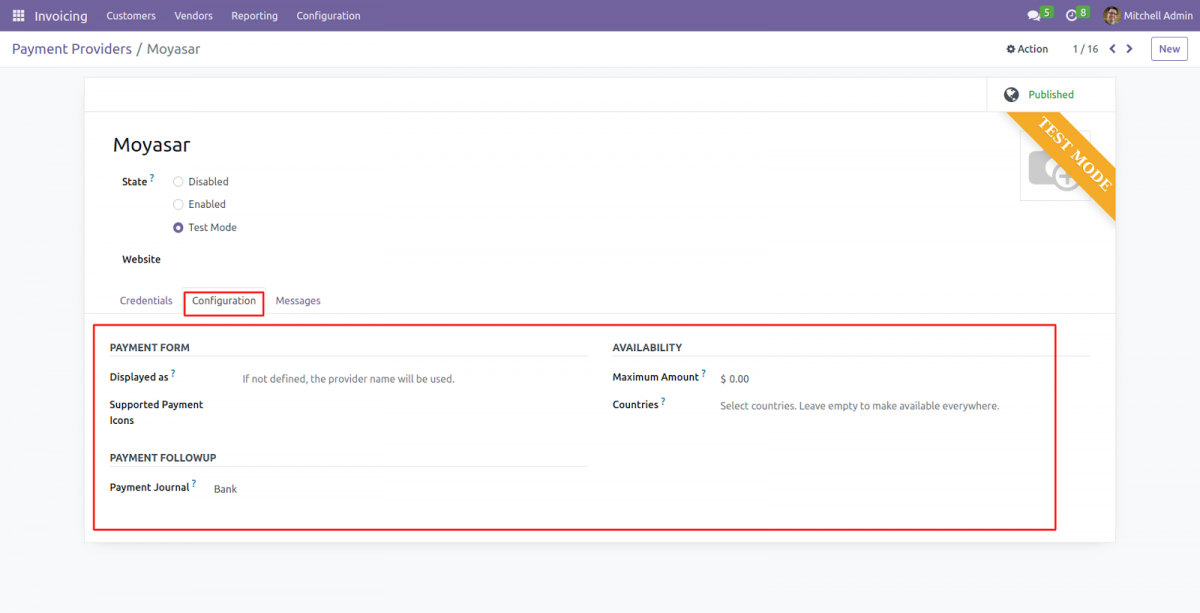Screen dimensions: 1200x613
Task: Open the Payment Journal field showing Bank
Action: [225, 488]
